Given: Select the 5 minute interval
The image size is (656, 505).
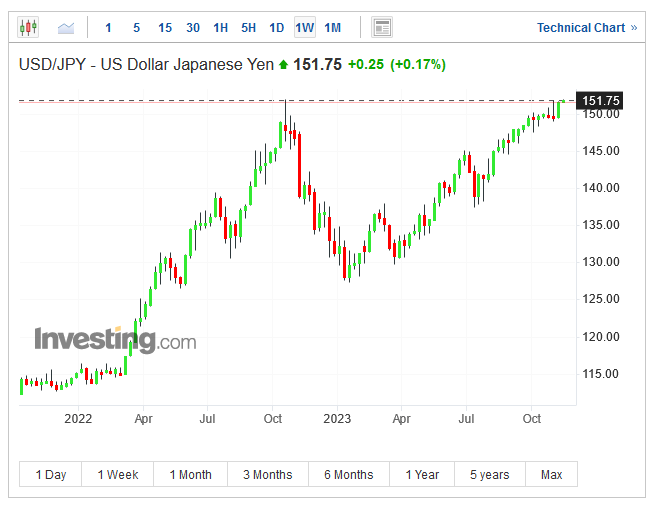Looking at the screenshot, I should (x=136, y=27).
